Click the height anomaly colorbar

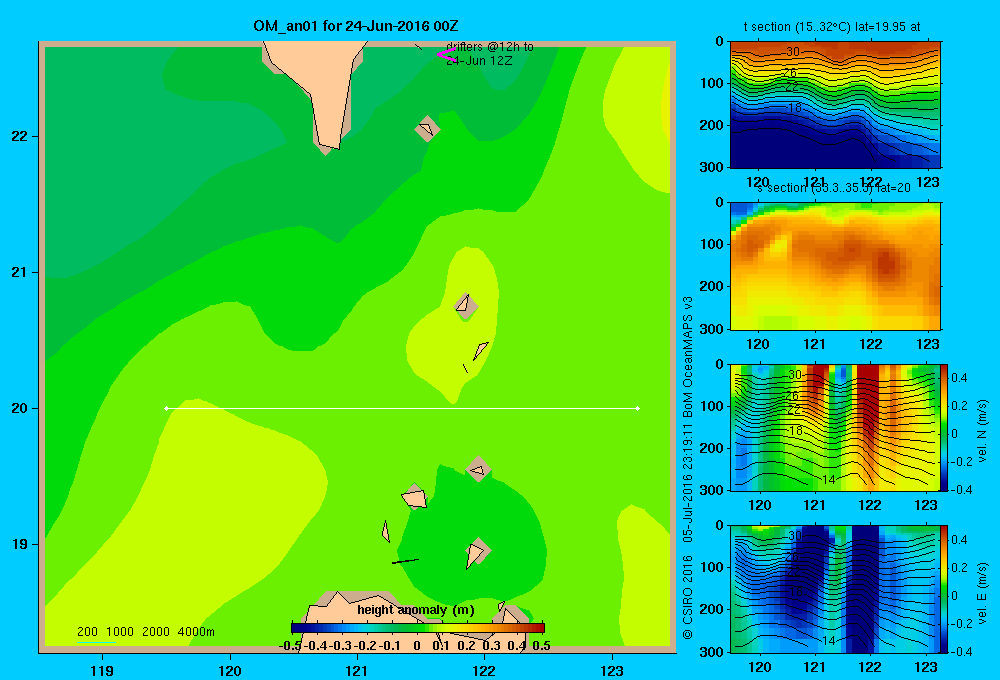point(418,628)
